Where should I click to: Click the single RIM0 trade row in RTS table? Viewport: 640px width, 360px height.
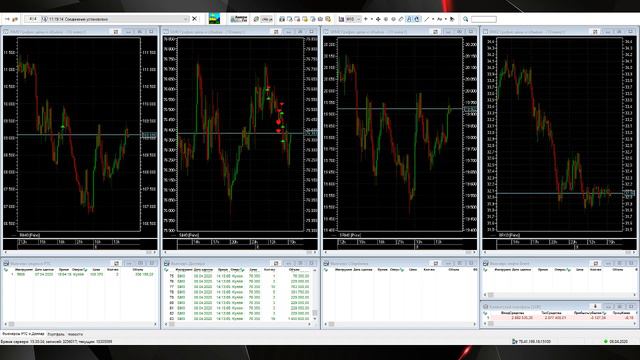tap(80, 275)
